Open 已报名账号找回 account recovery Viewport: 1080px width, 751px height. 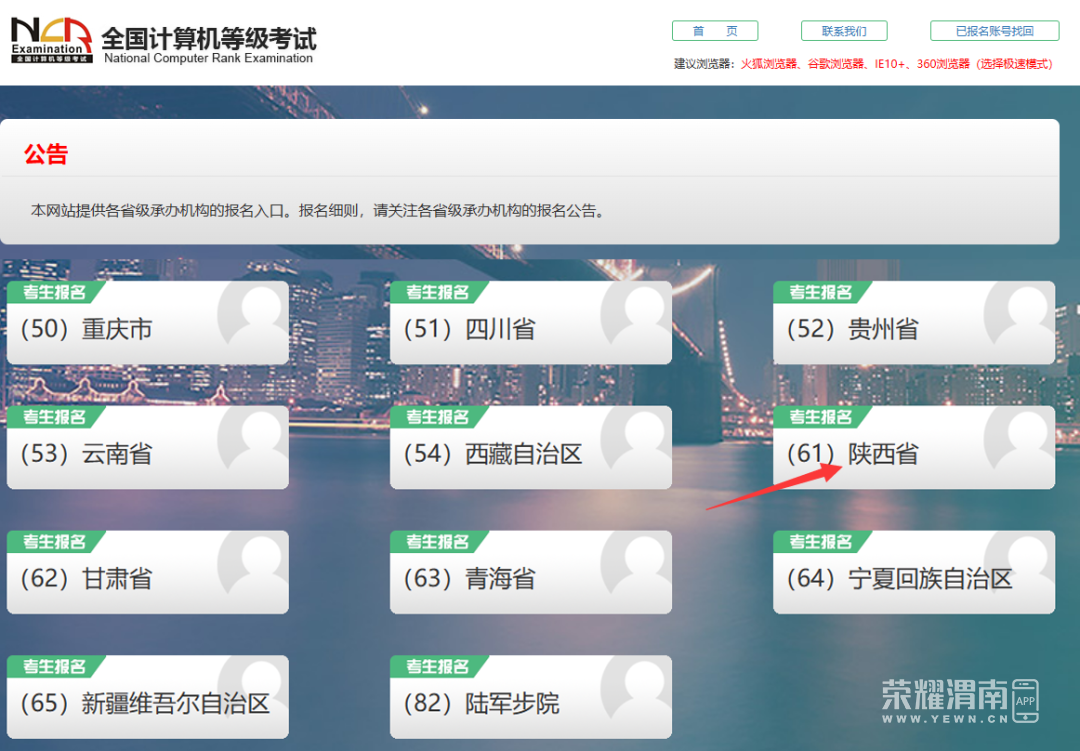[994, 31]
